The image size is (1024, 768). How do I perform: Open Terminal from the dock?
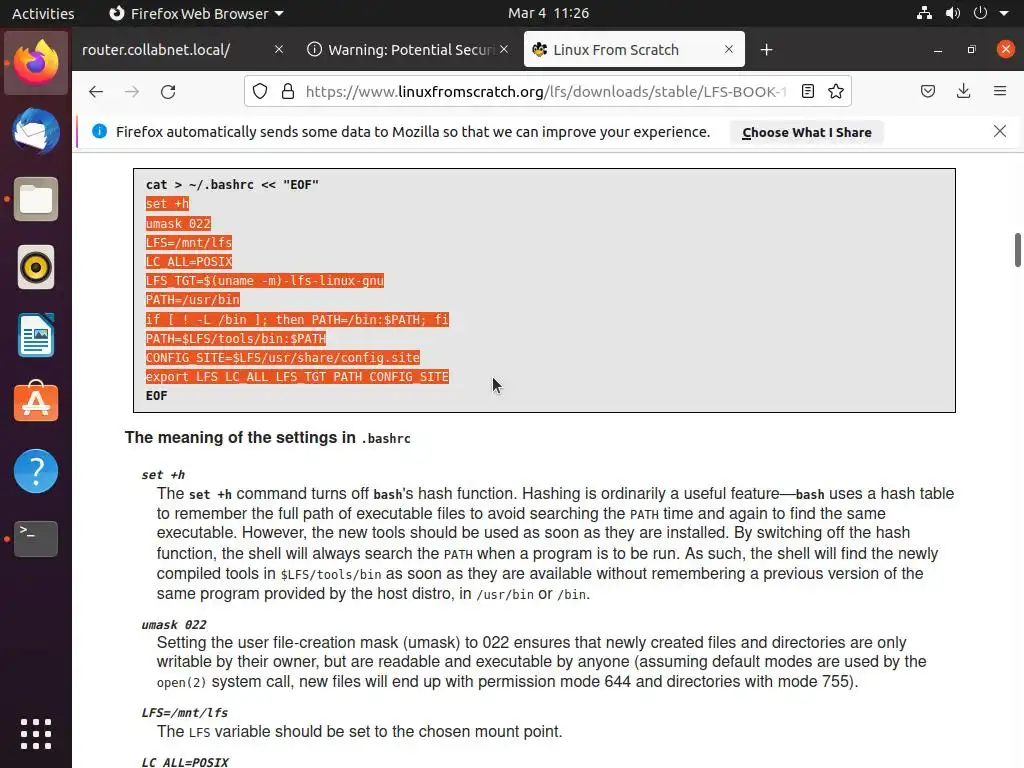(x=36, y=539)
